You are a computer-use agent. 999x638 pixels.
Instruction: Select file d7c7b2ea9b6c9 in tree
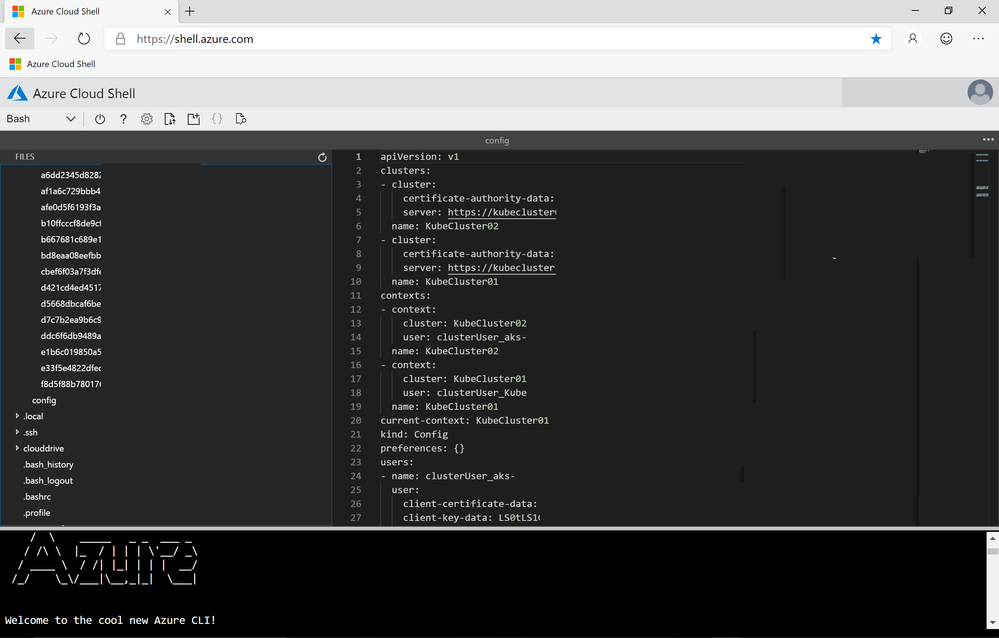tap(71, 319)
